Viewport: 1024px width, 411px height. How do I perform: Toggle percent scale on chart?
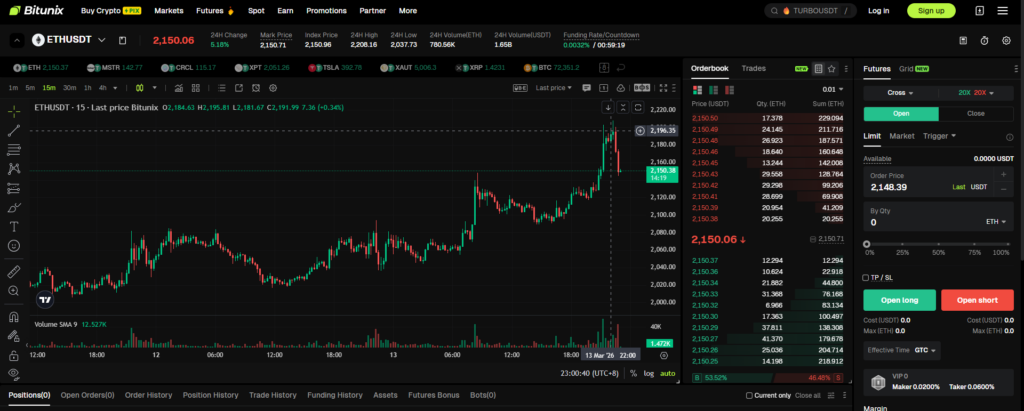coord(633,373)
